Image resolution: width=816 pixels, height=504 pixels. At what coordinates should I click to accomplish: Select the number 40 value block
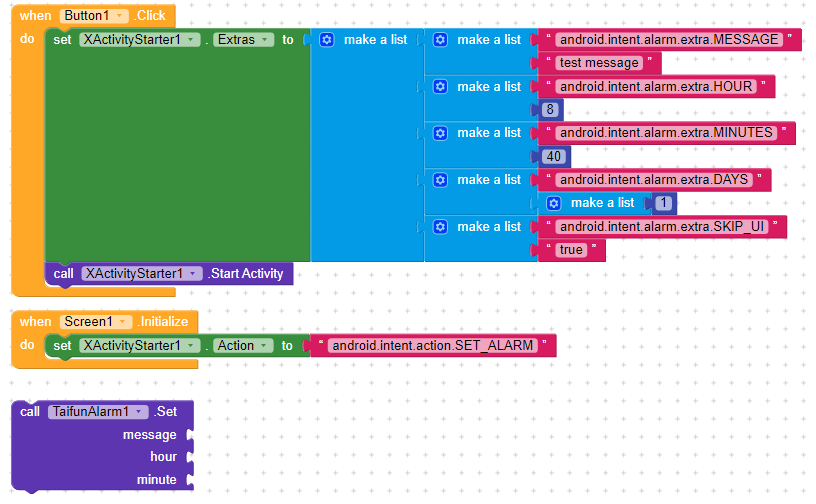[x=554, y=156]
